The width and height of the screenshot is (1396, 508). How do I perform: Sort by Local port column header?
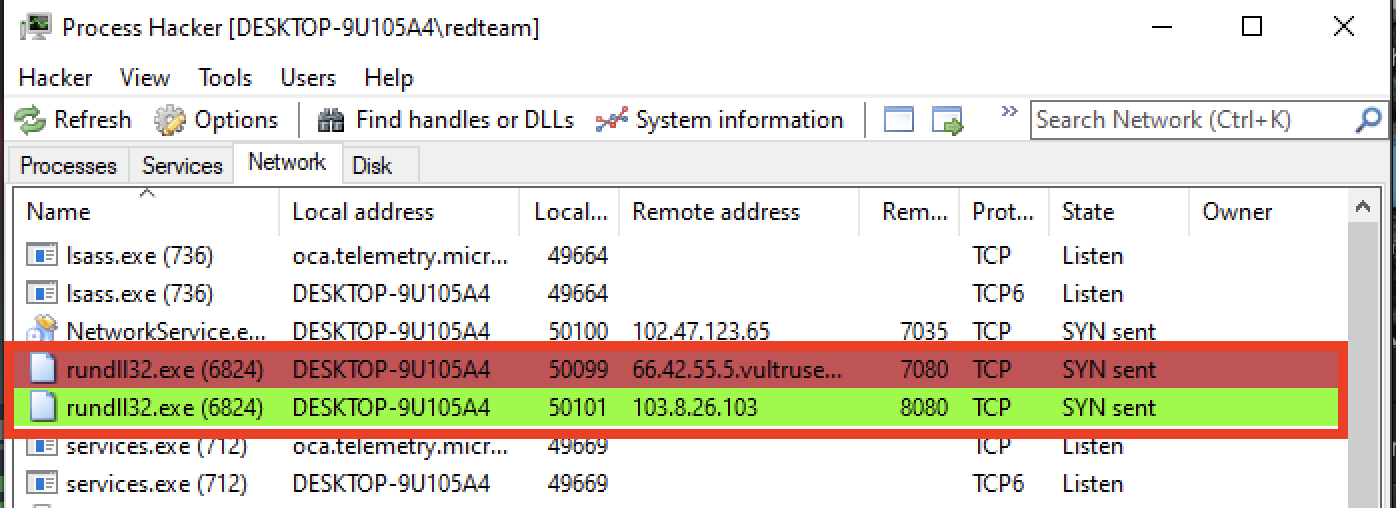(570, 212)
